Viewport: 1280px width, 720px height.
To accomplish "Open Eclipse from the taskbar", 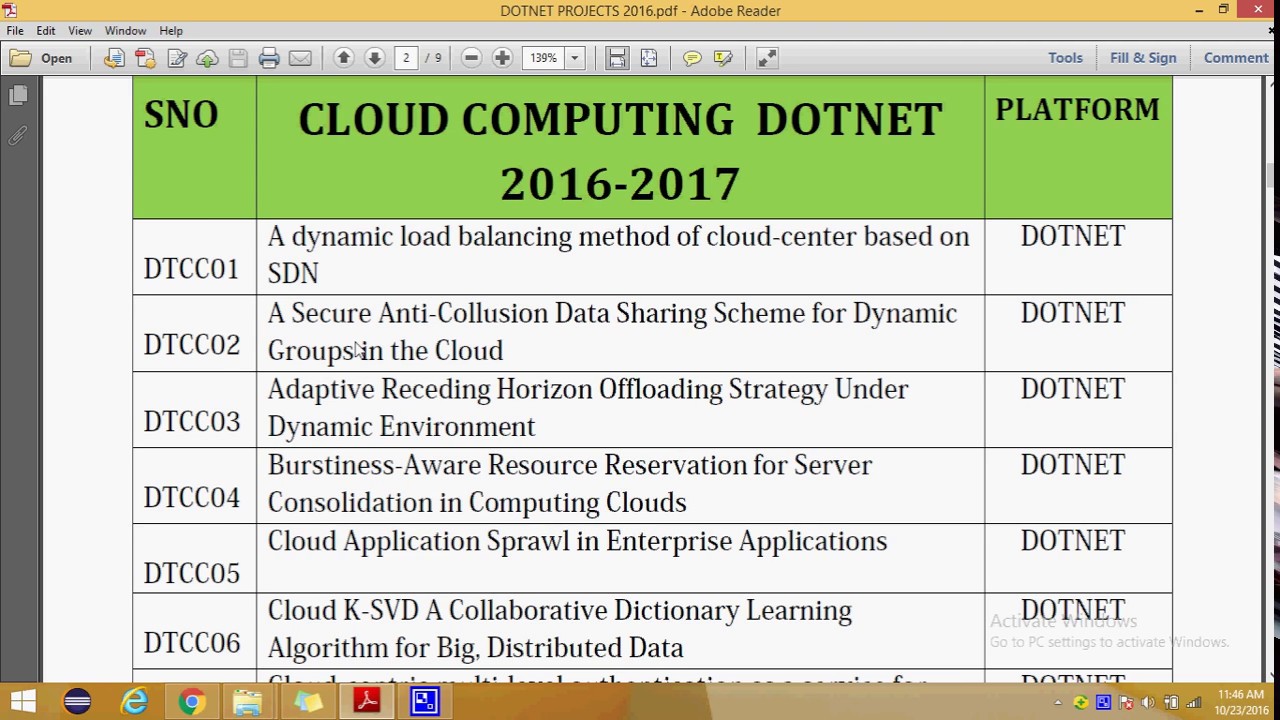I will pos(77,702).
